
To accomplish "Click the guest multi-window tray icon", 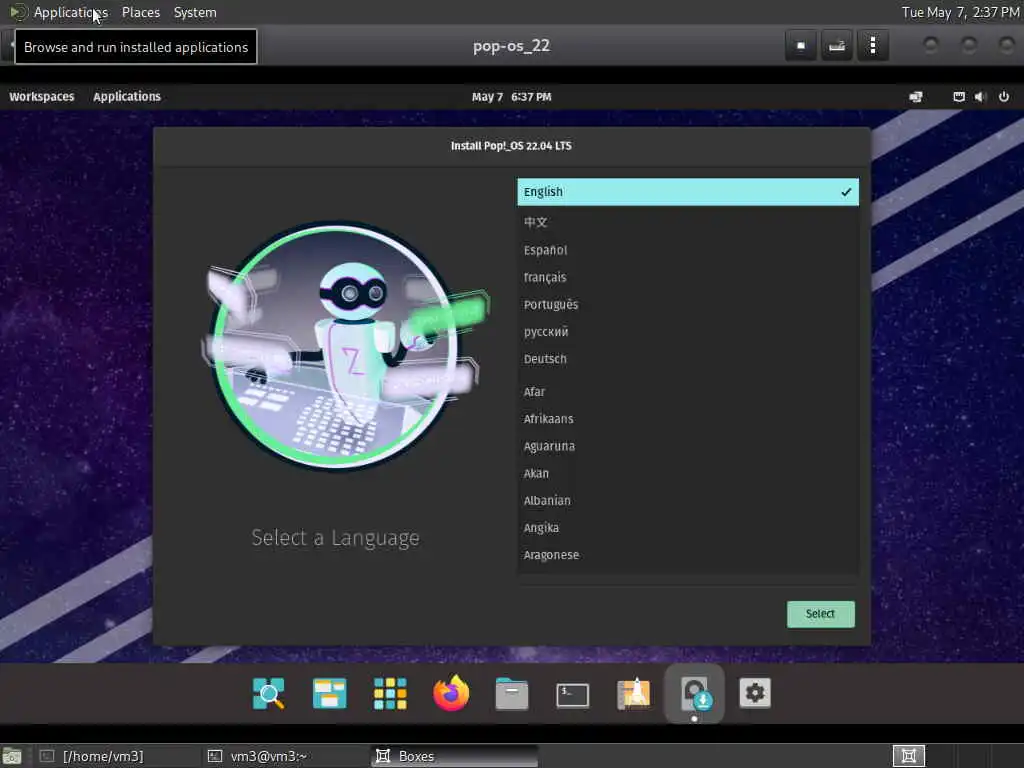I will pos(916,97).
